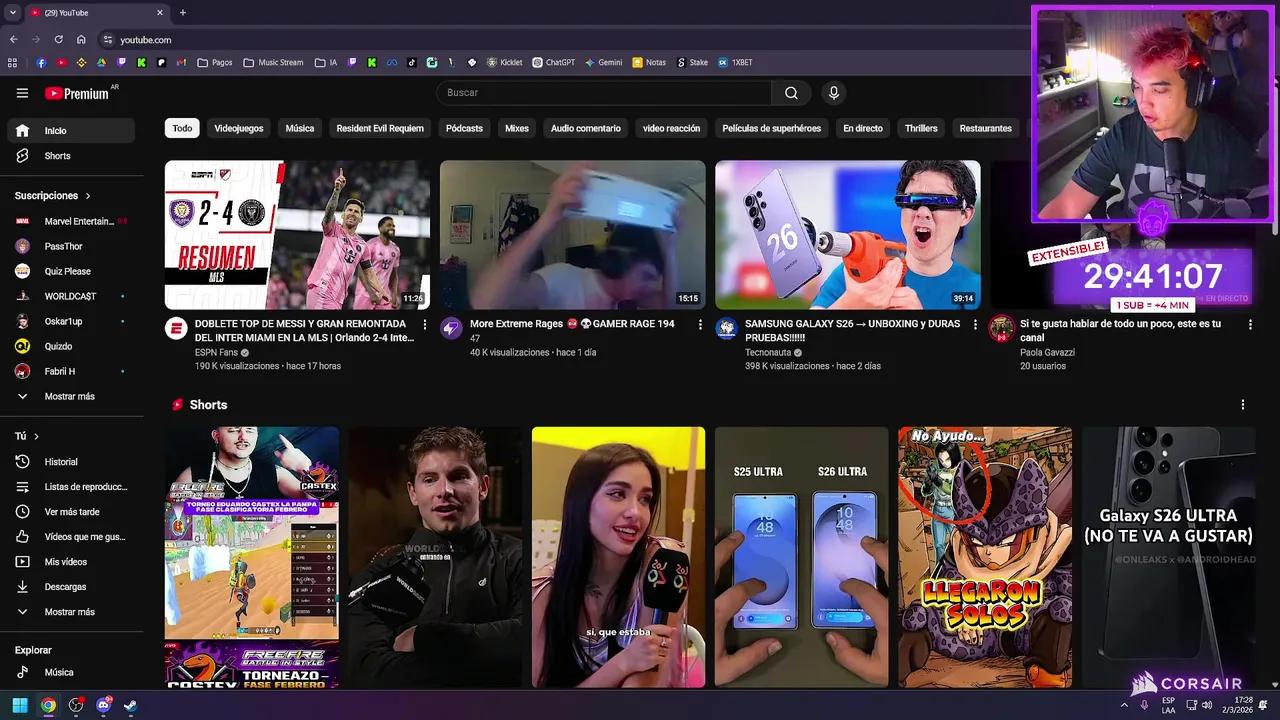
Task: Open the Google Drive bookmark icon
Action: pos(102,62)
